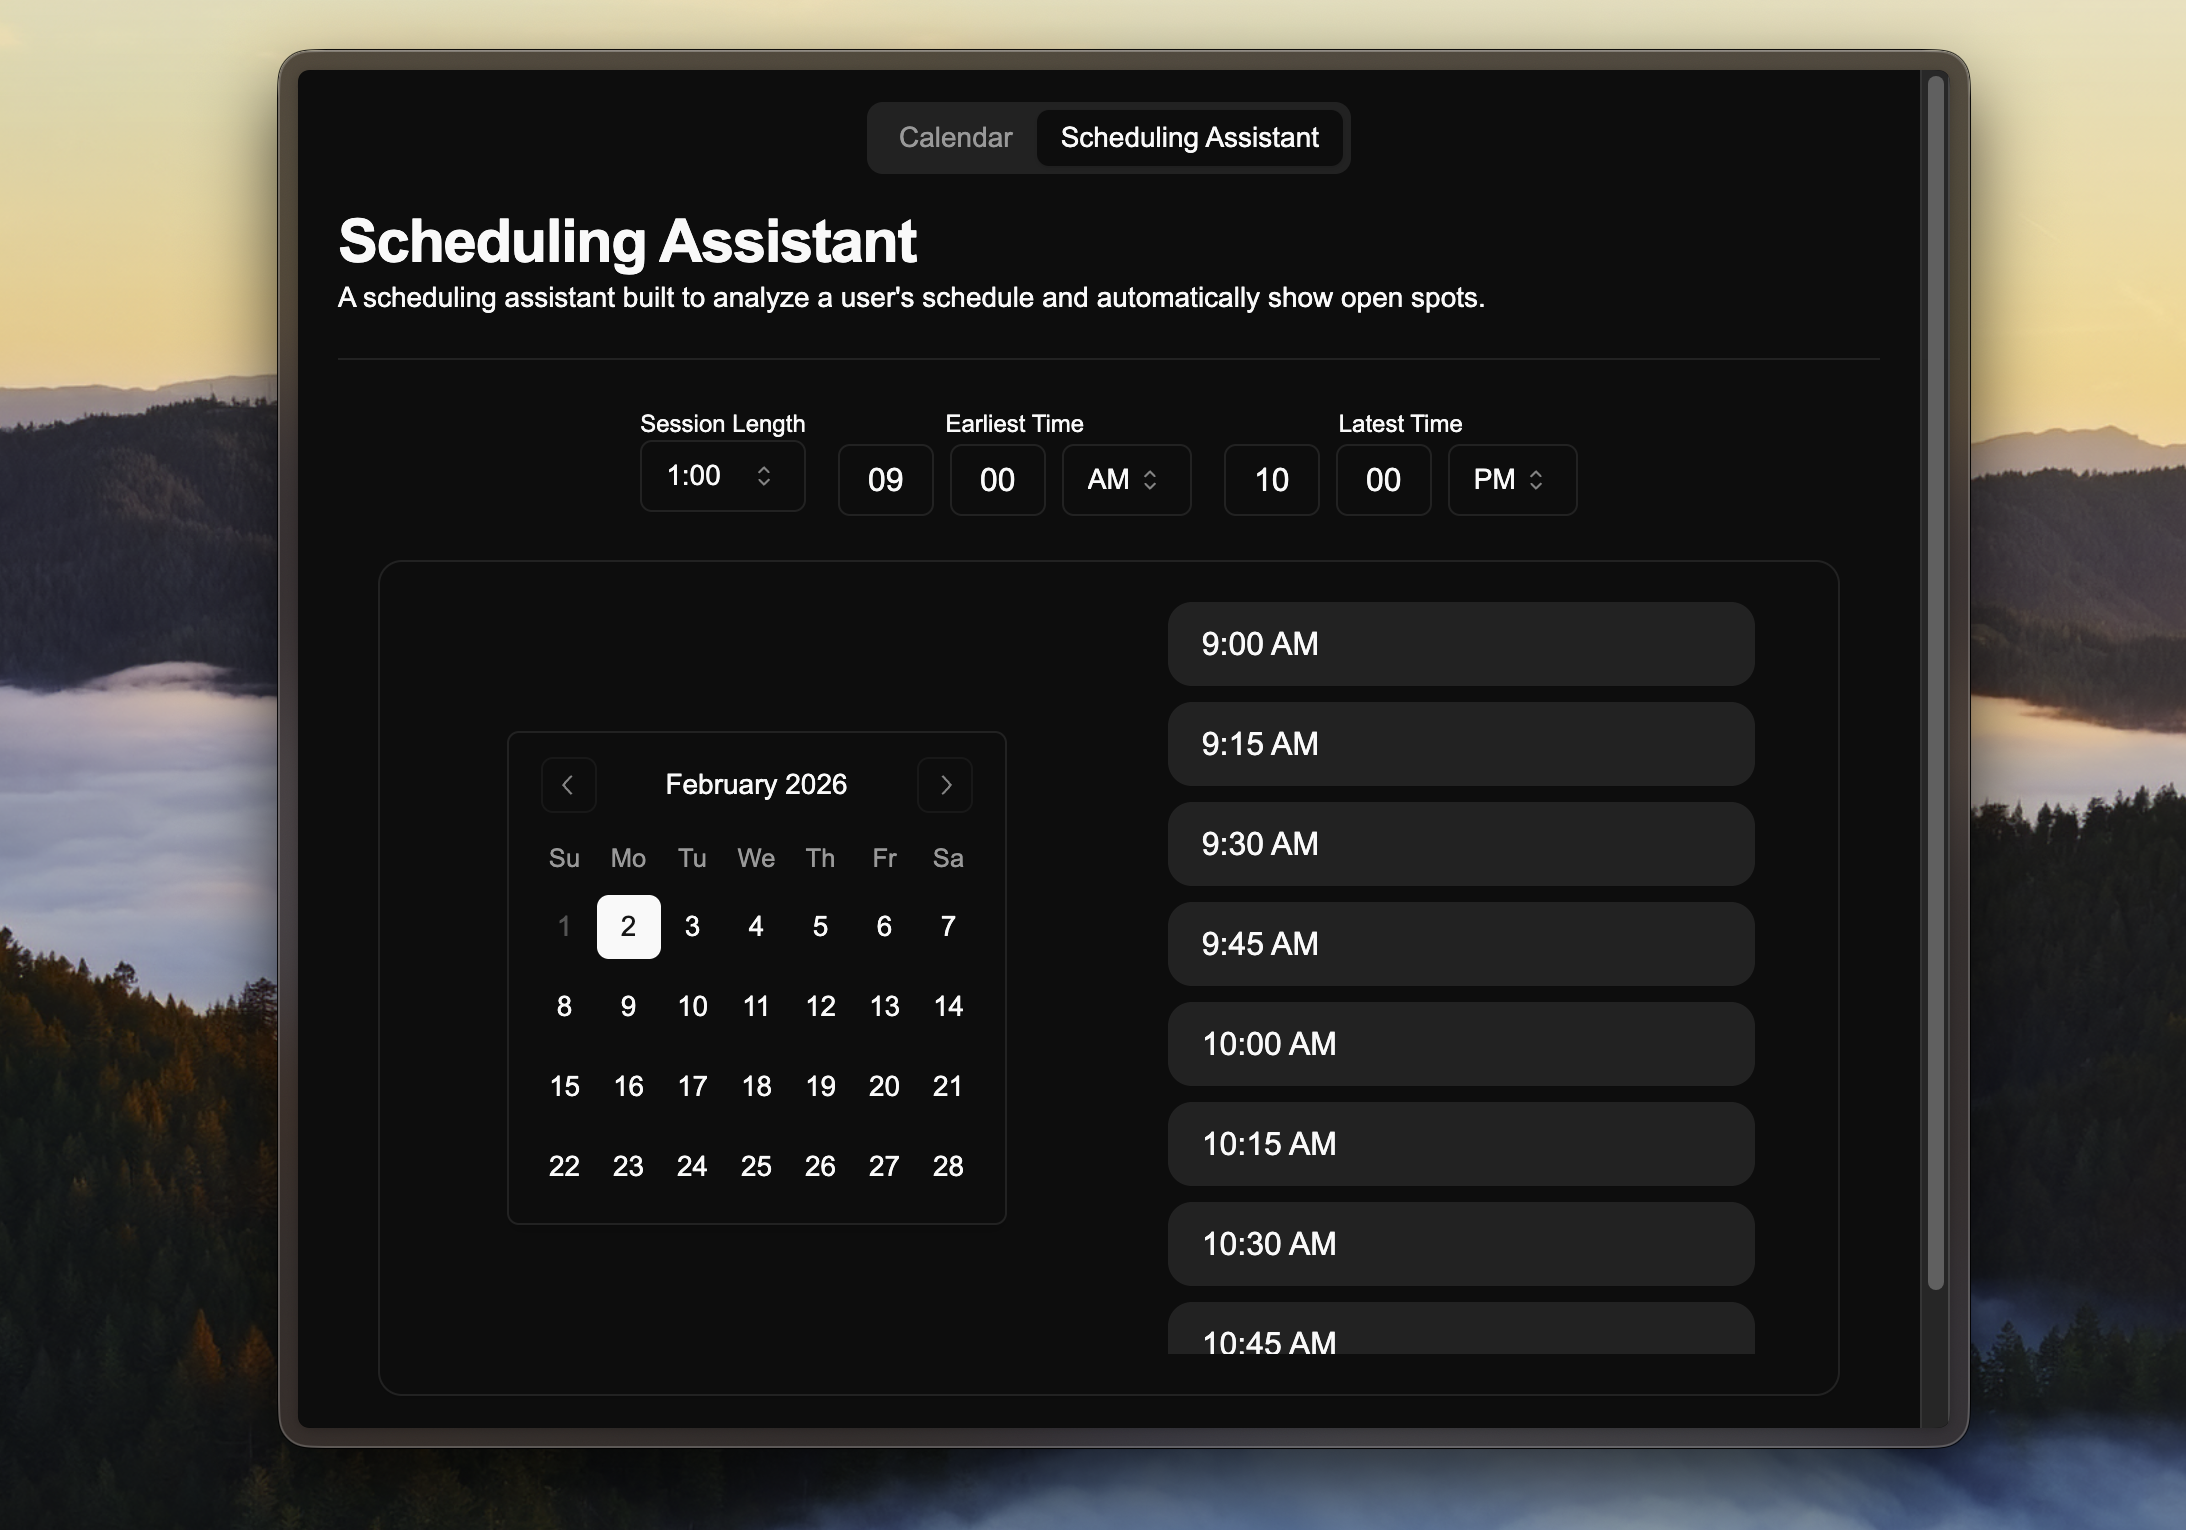Choose the 10:15 AM time slot
Viewport: 2186px width, 1530px height.
1459,1144
